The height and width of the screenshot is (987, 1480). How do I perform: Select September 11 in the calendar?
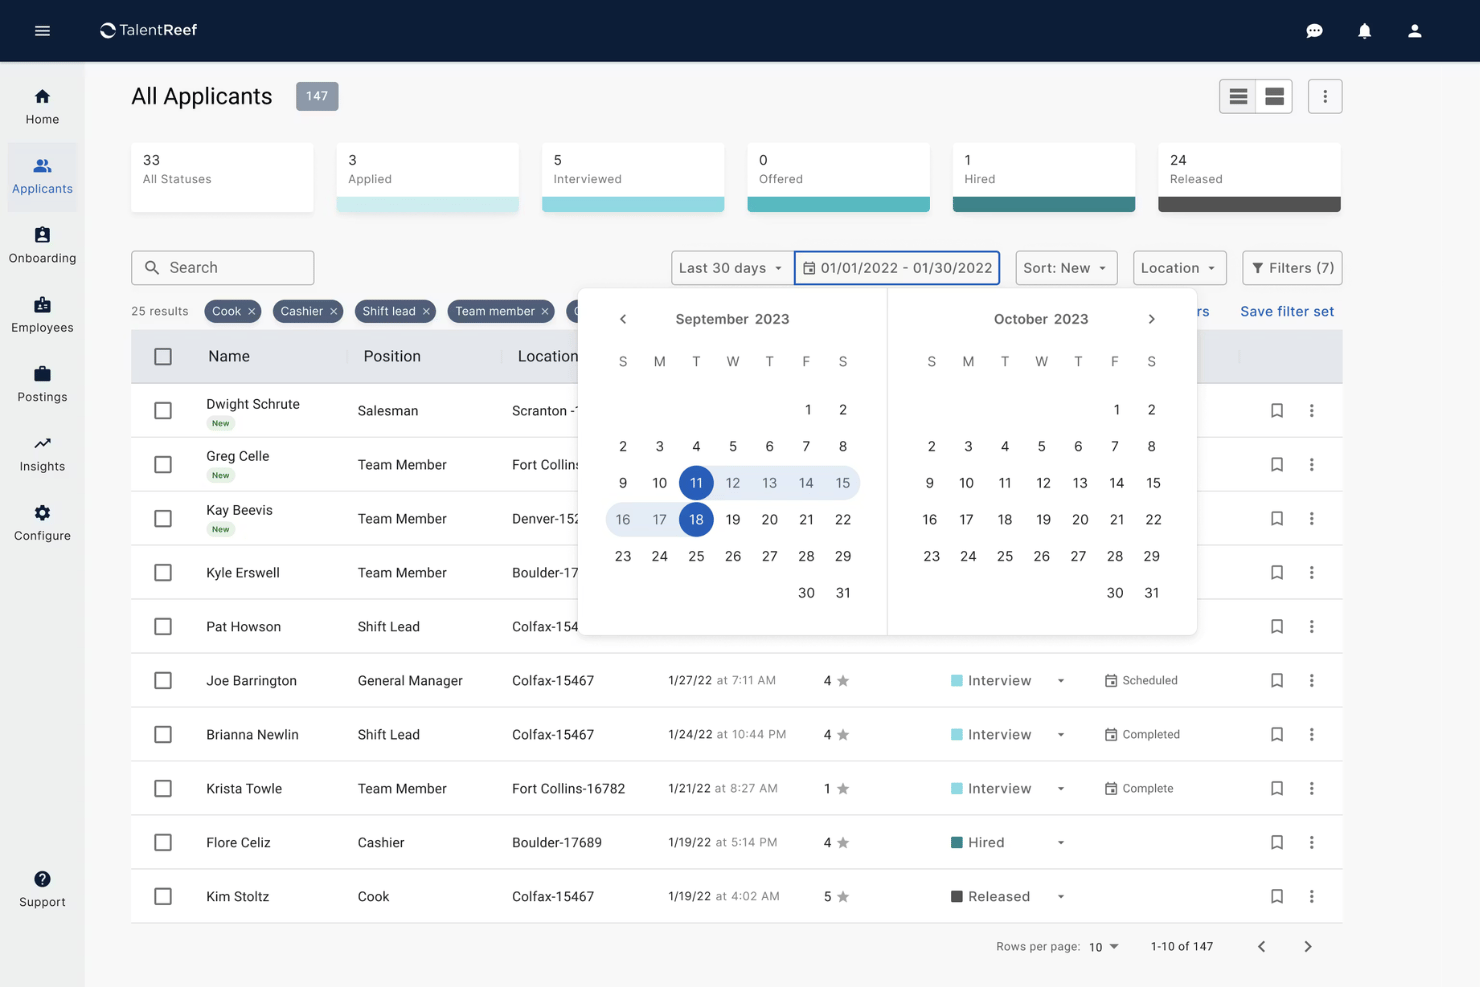tap(696, 483)
